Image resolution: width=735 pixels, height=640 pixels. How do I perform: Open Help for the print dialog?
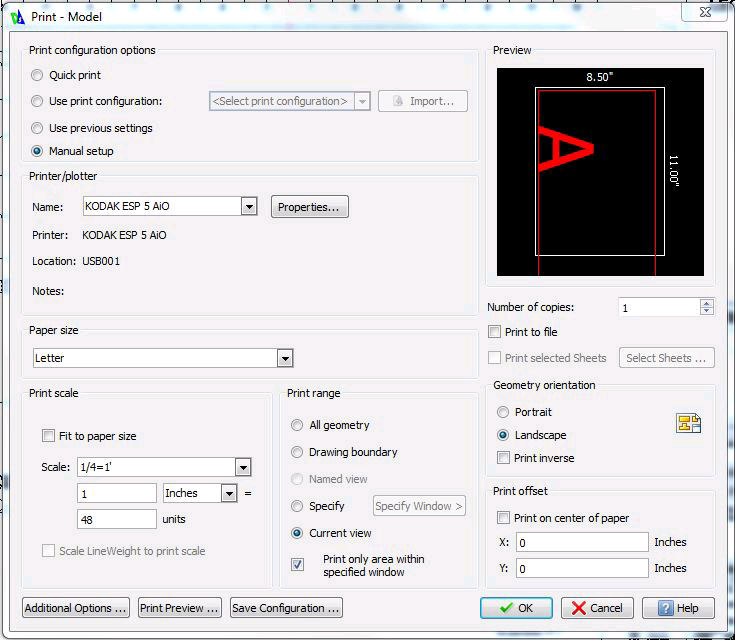tap(678, 608)
